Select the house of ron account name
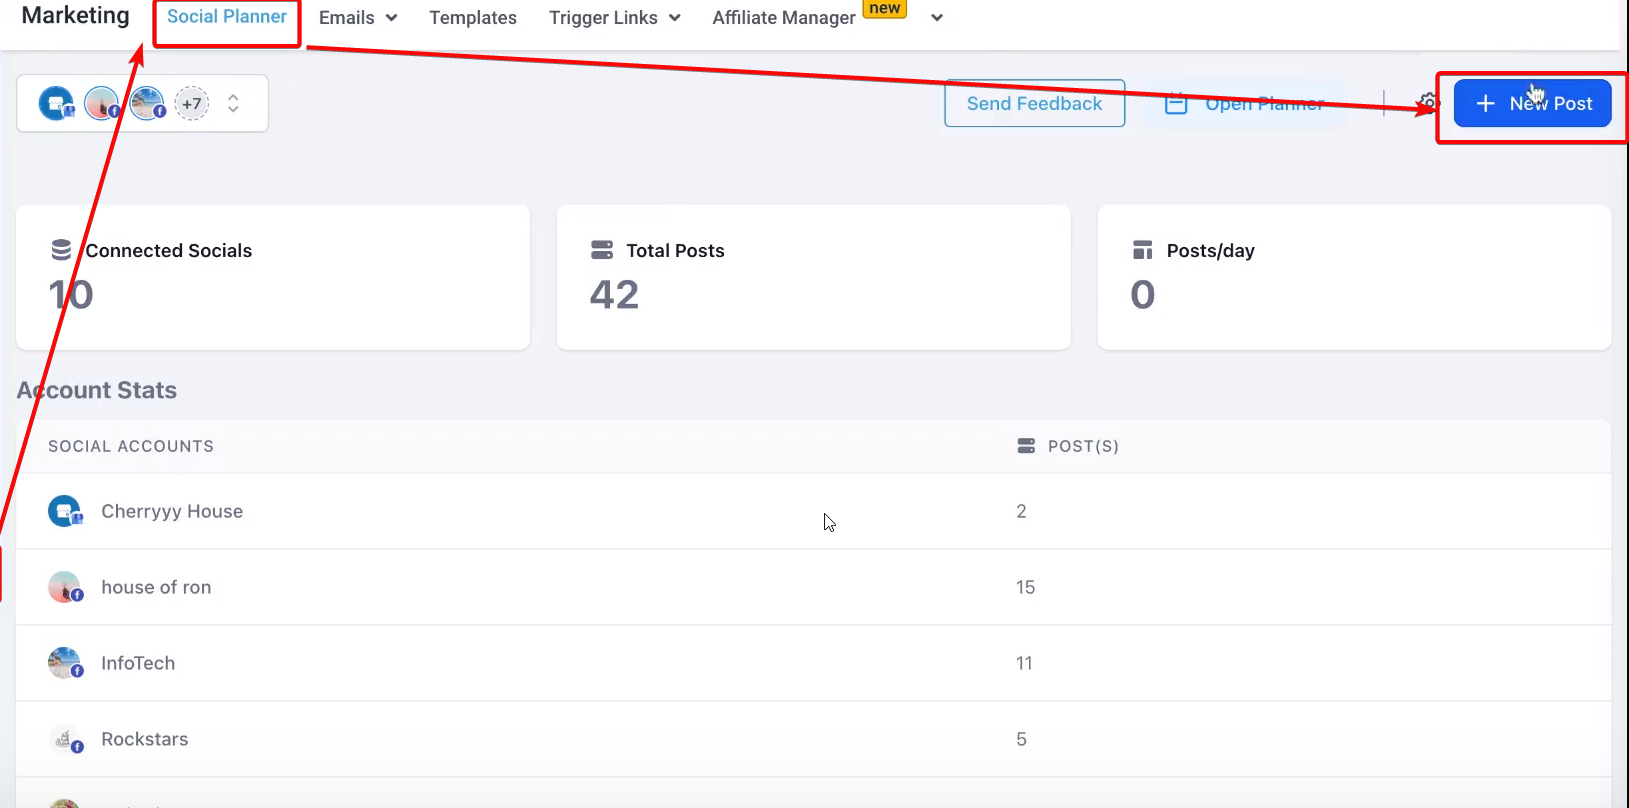 tap(156, 587)
